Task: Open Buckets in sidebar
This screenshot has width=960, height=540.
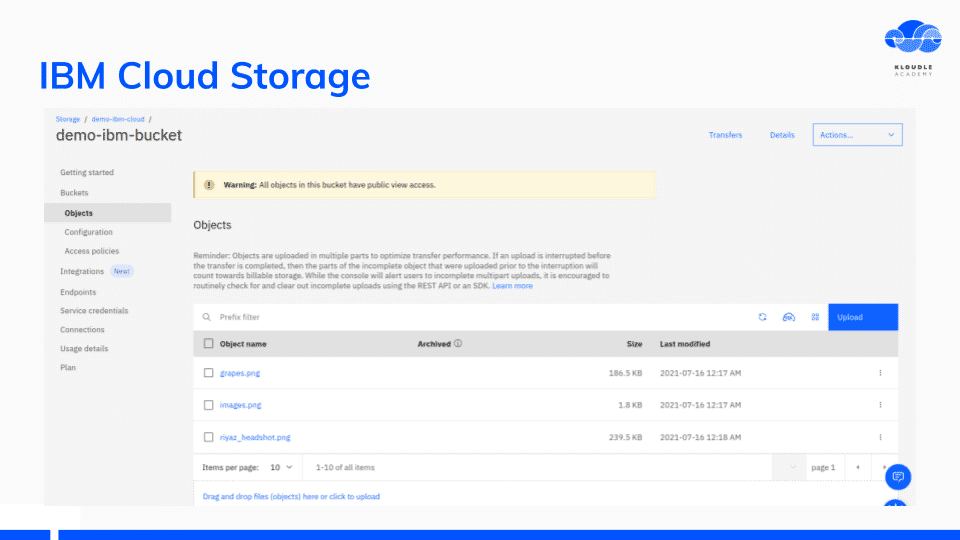Action: click(x=74, y=193)
